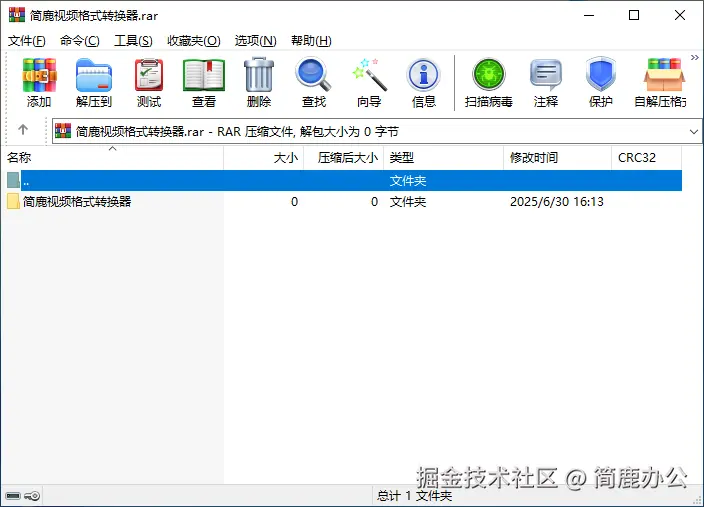Open the address bar dropdown arrow

(x=694, y=132)
